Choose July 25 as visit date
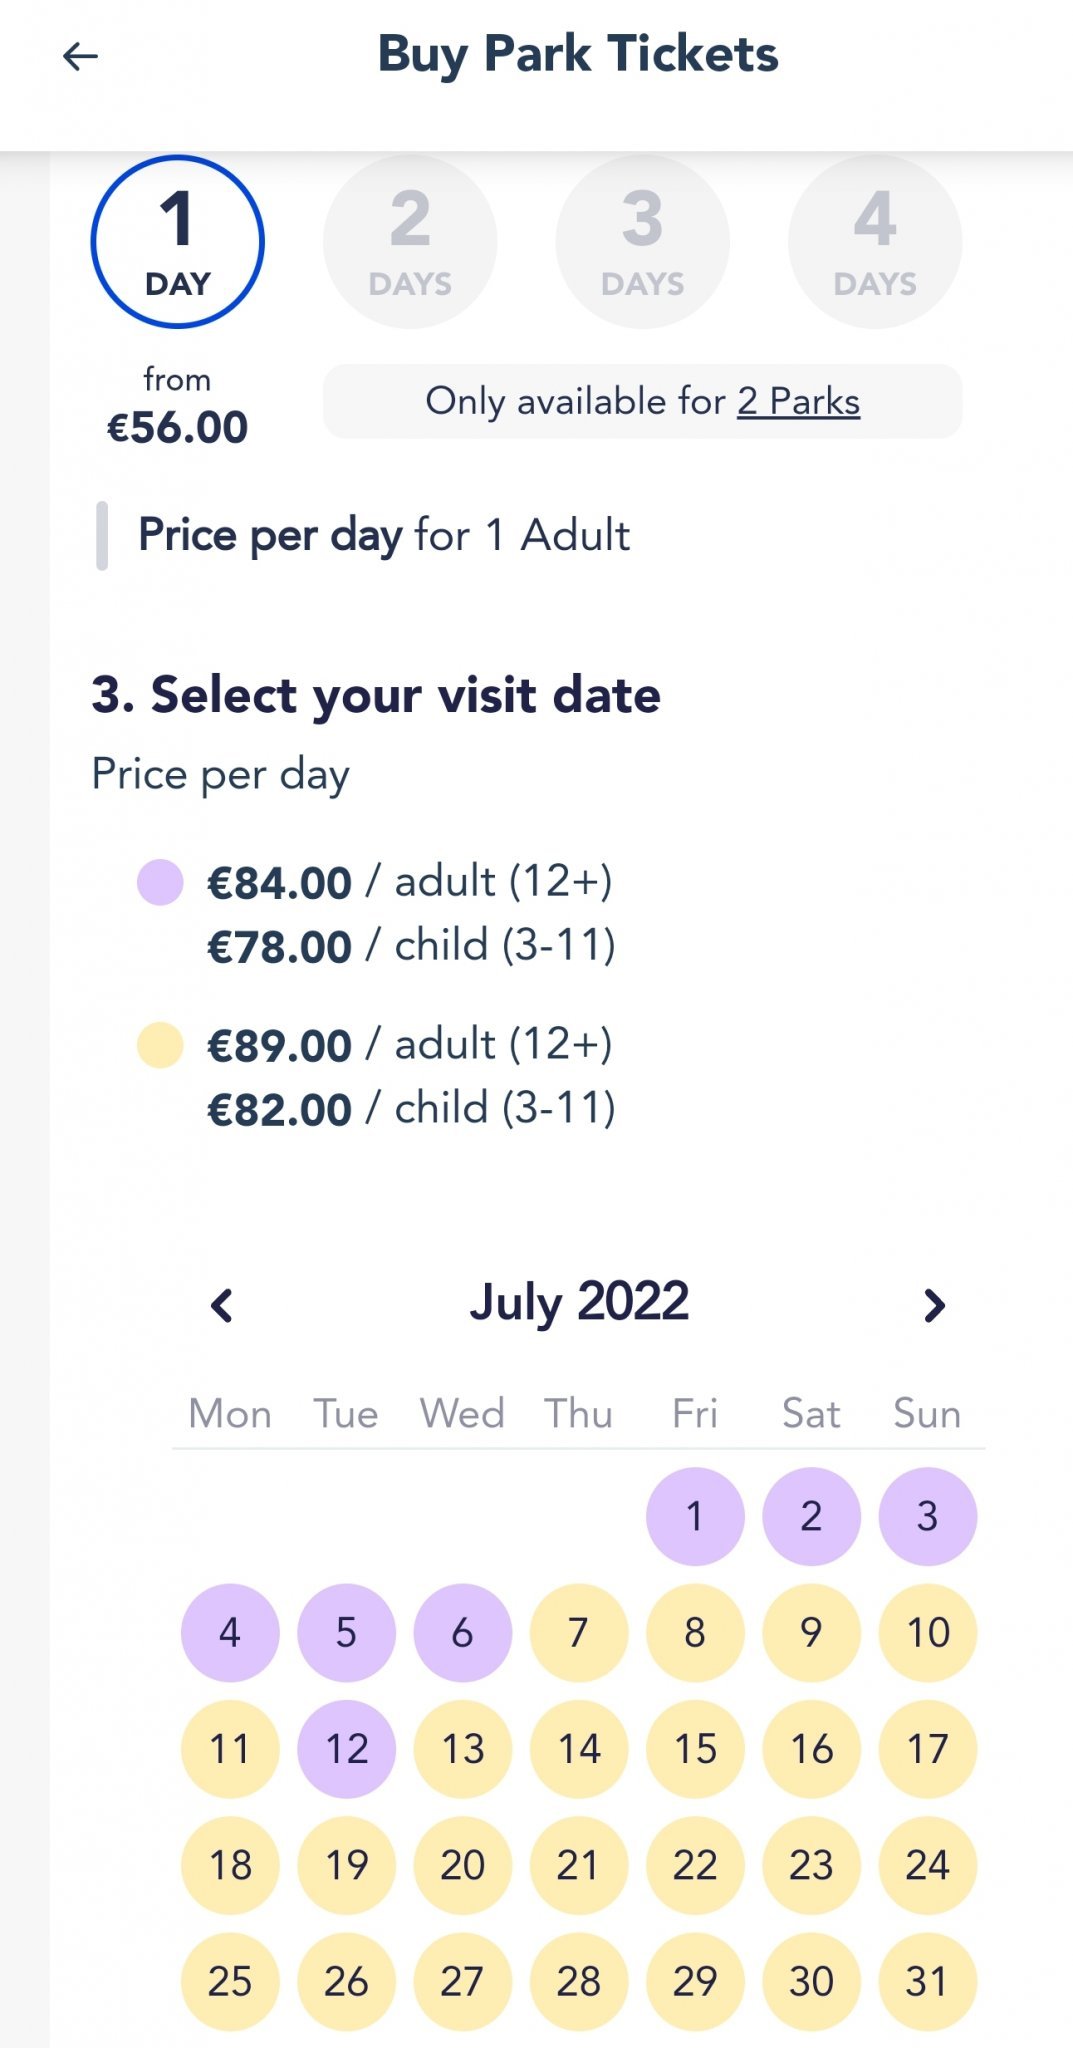Screen dimensions: 1073x2048 tap(230, 1981)
